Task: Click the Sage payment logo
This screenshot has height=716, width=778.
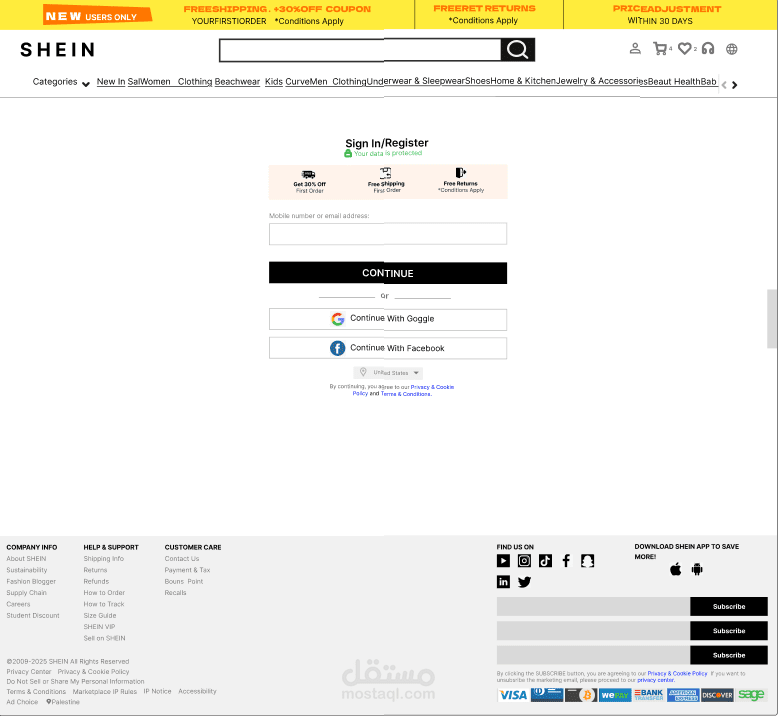Action: (x=751, y=695)
